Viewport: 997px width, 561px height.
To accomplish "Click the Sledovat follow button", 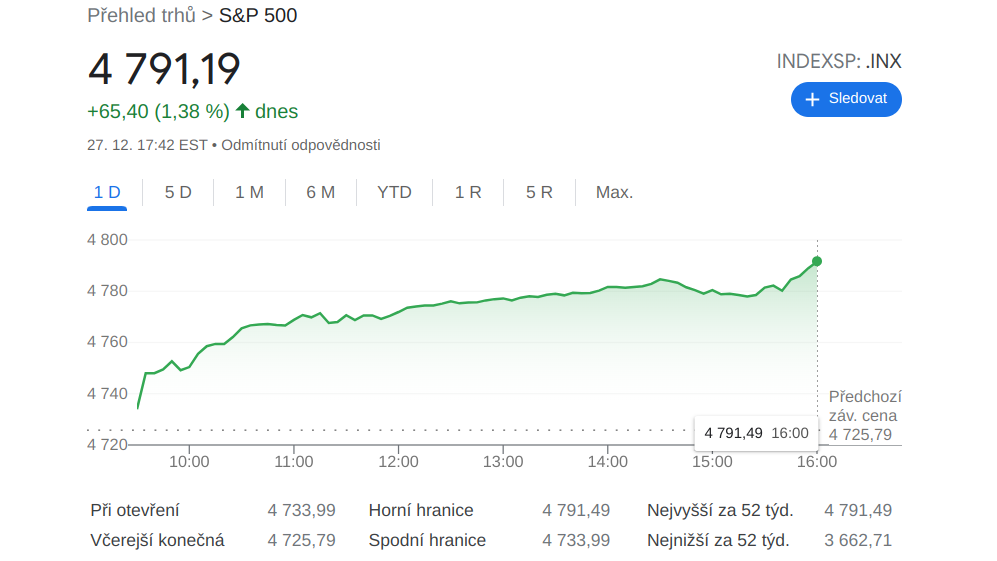I will (846, 99).
